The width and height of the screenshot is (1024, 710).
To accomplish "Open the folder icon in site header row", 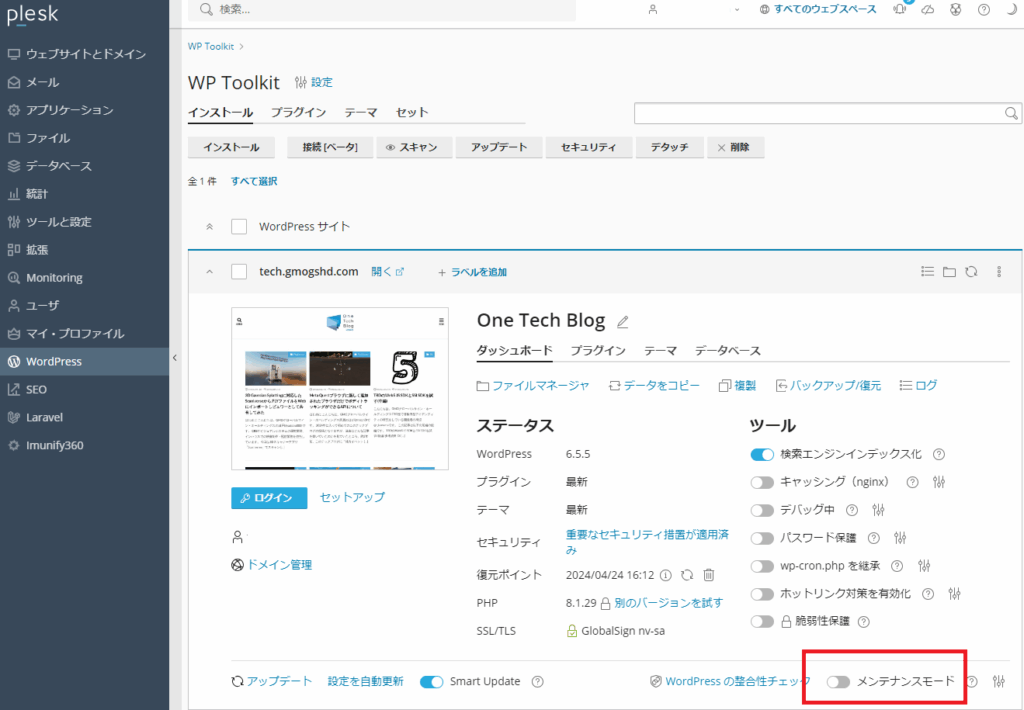I will point(949,271).
